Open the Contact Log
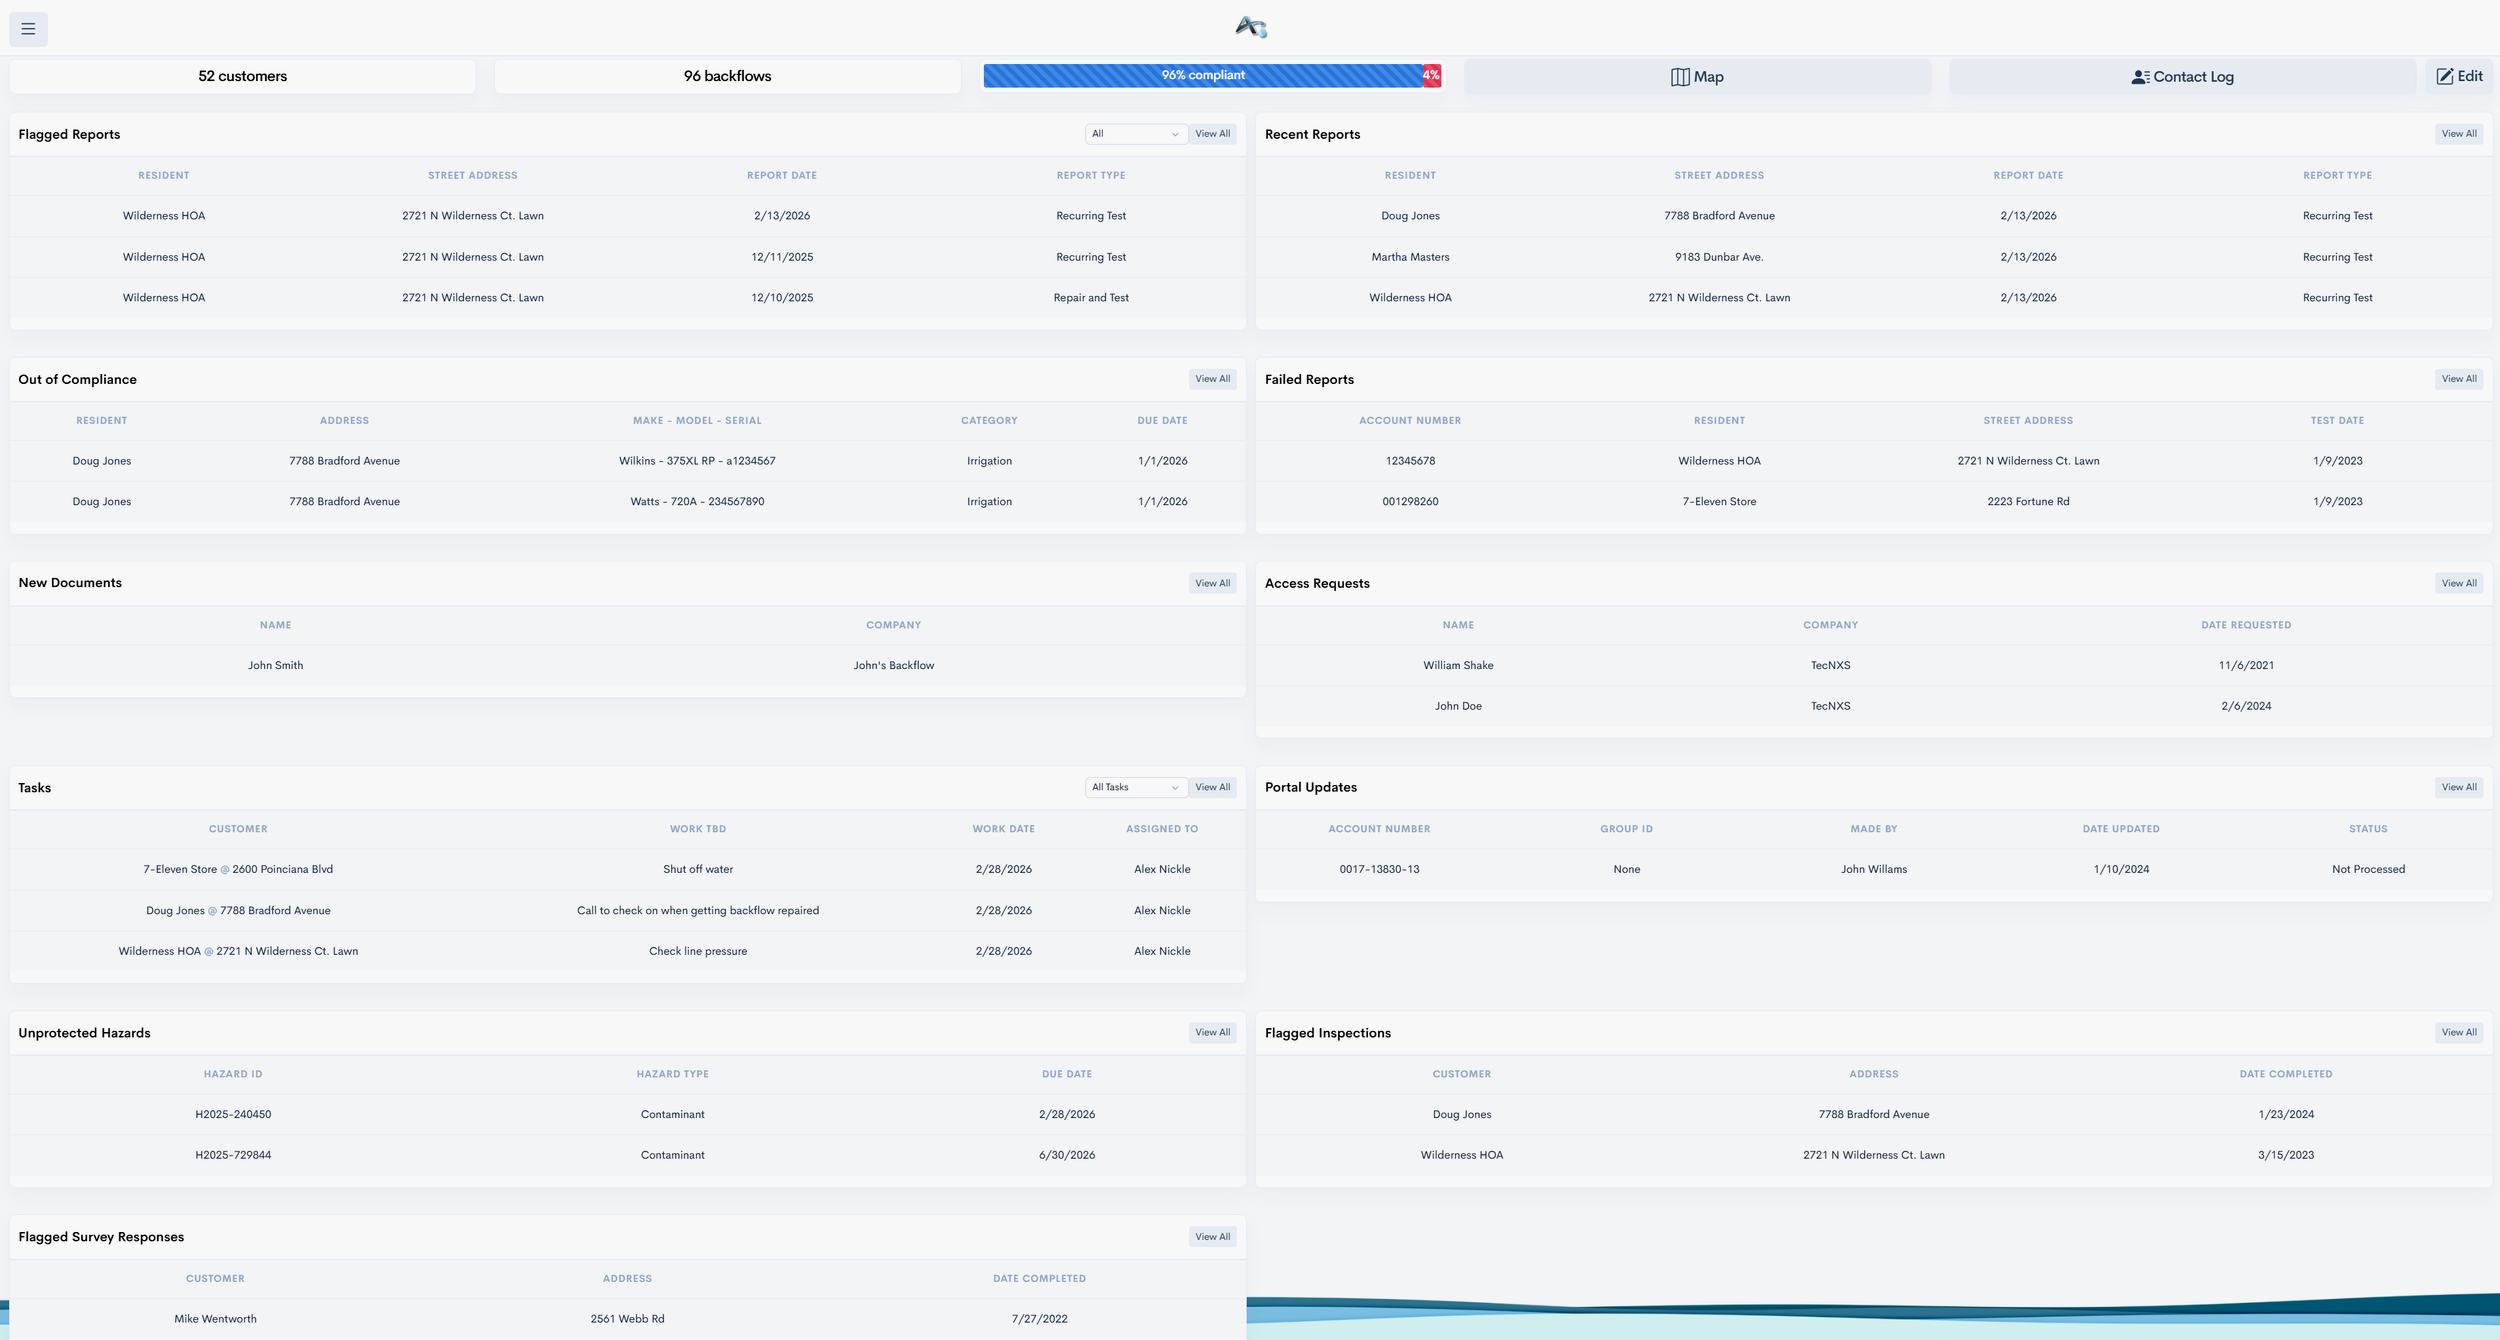The image size is (2500, 1340). [x=2182, y=77]
